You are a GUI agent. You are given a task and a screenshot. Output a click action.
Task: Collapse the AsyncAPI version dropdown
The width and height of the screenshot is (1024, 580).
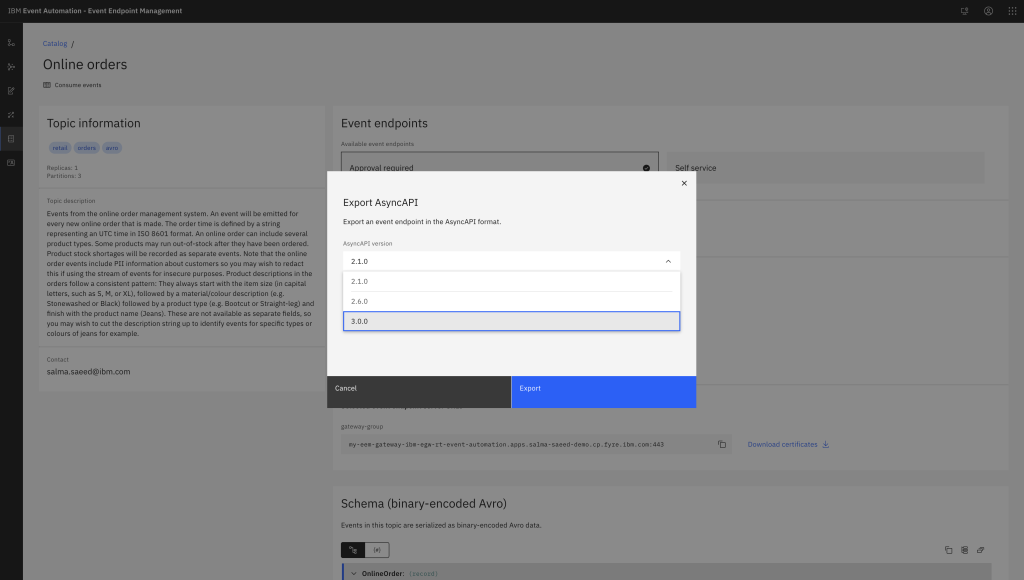click(x=668, y=260)
